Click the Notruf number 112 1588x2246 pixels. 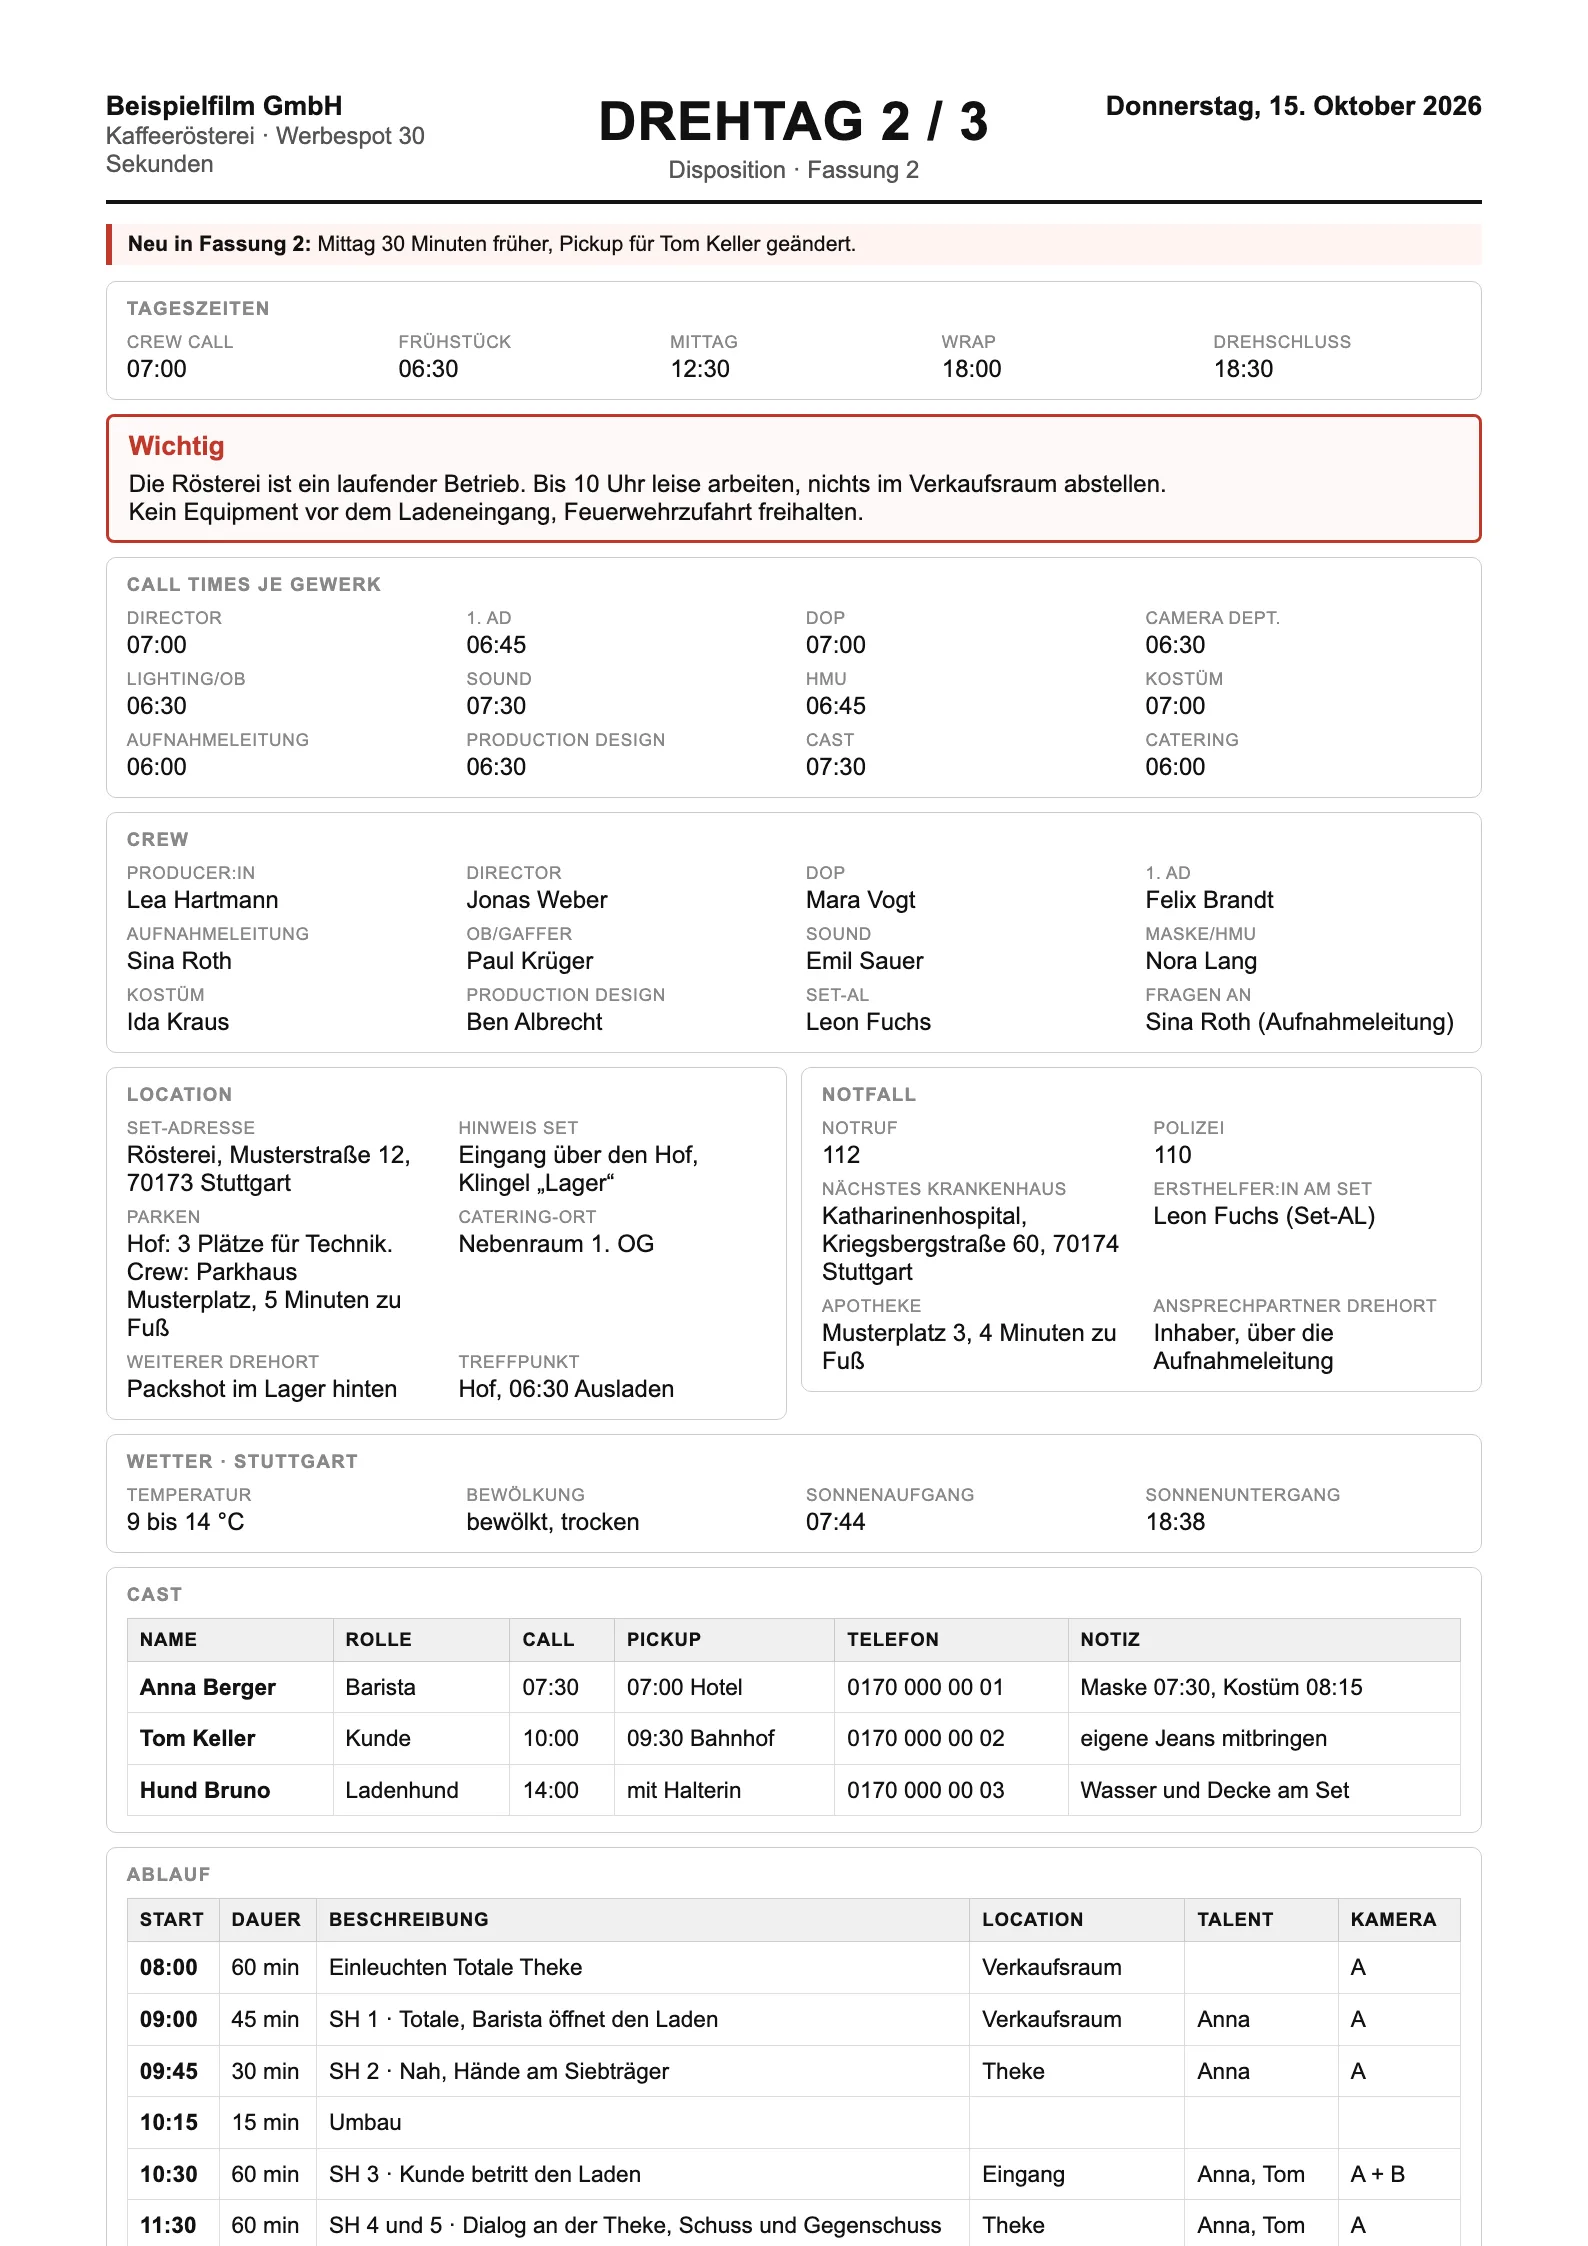841,1155
